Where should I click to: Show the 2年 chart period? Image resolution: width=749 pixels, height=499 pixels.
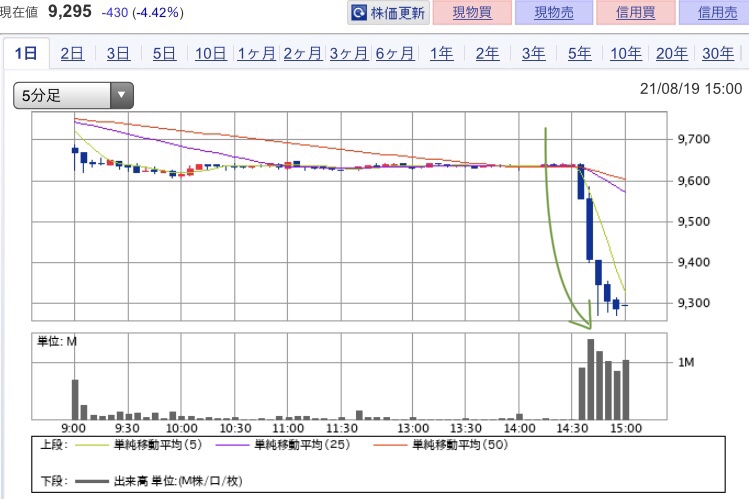(487, 53)
